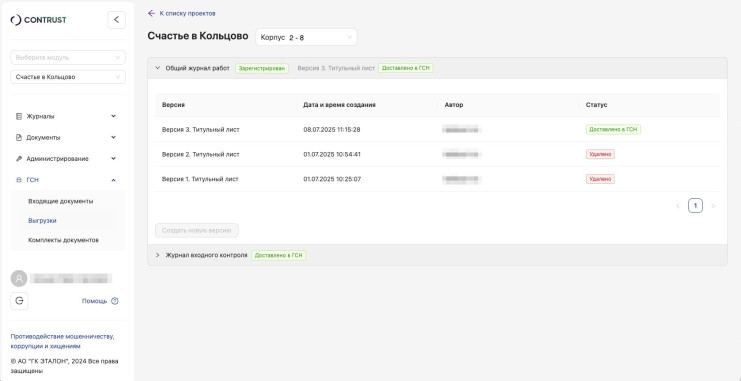Open the Счастье в Кольцово project dropdown

pyautogui.click(x=68, y=77)
